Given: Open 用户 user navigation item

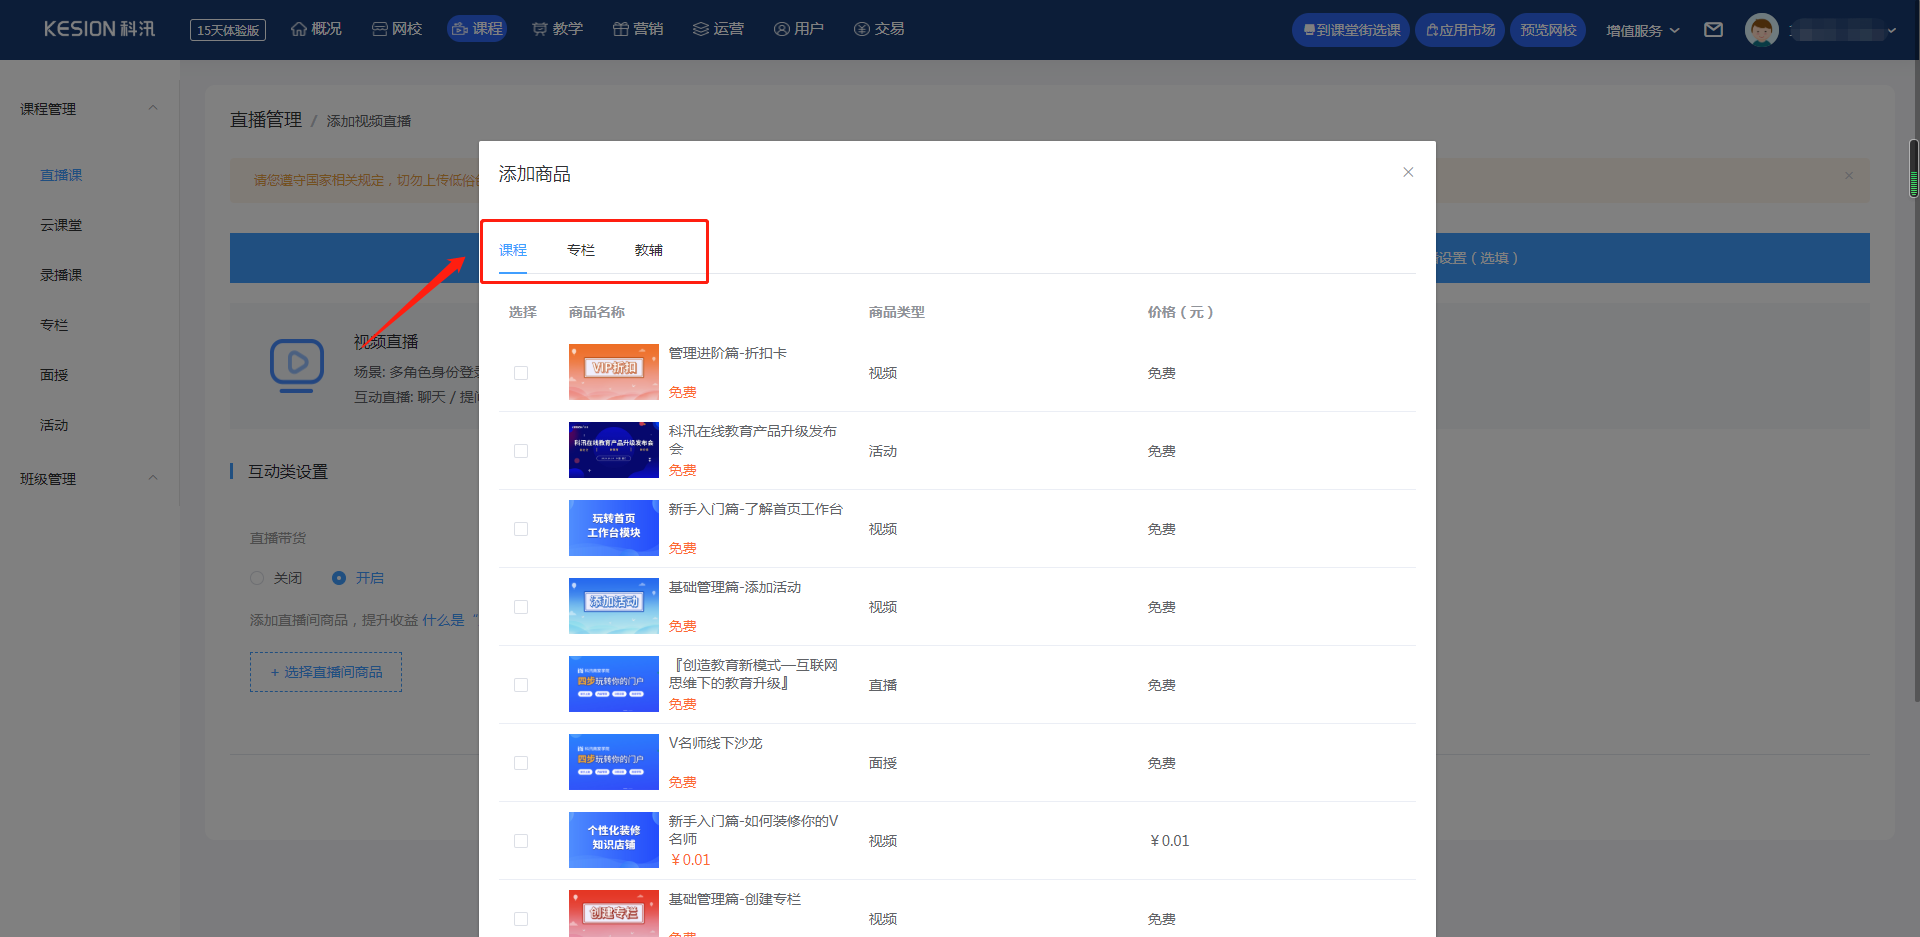Looking at the screenshot, I should 799,29.
